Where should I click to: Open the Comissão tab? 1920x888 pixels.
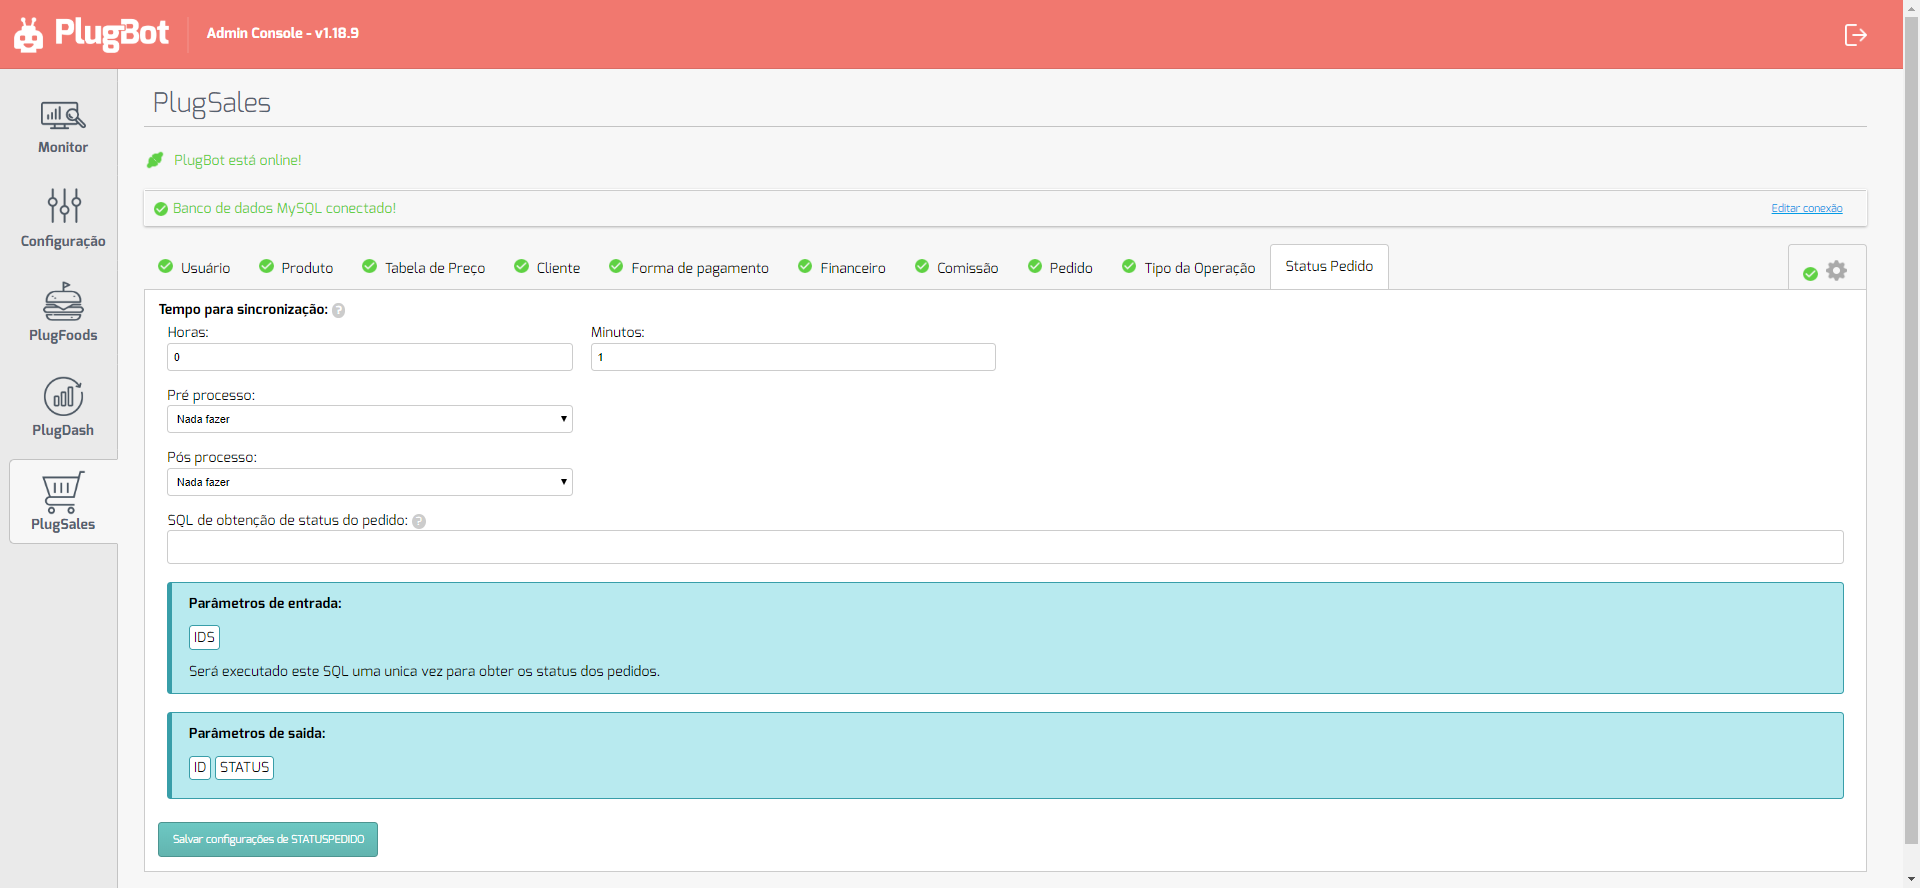coord(957,267)
